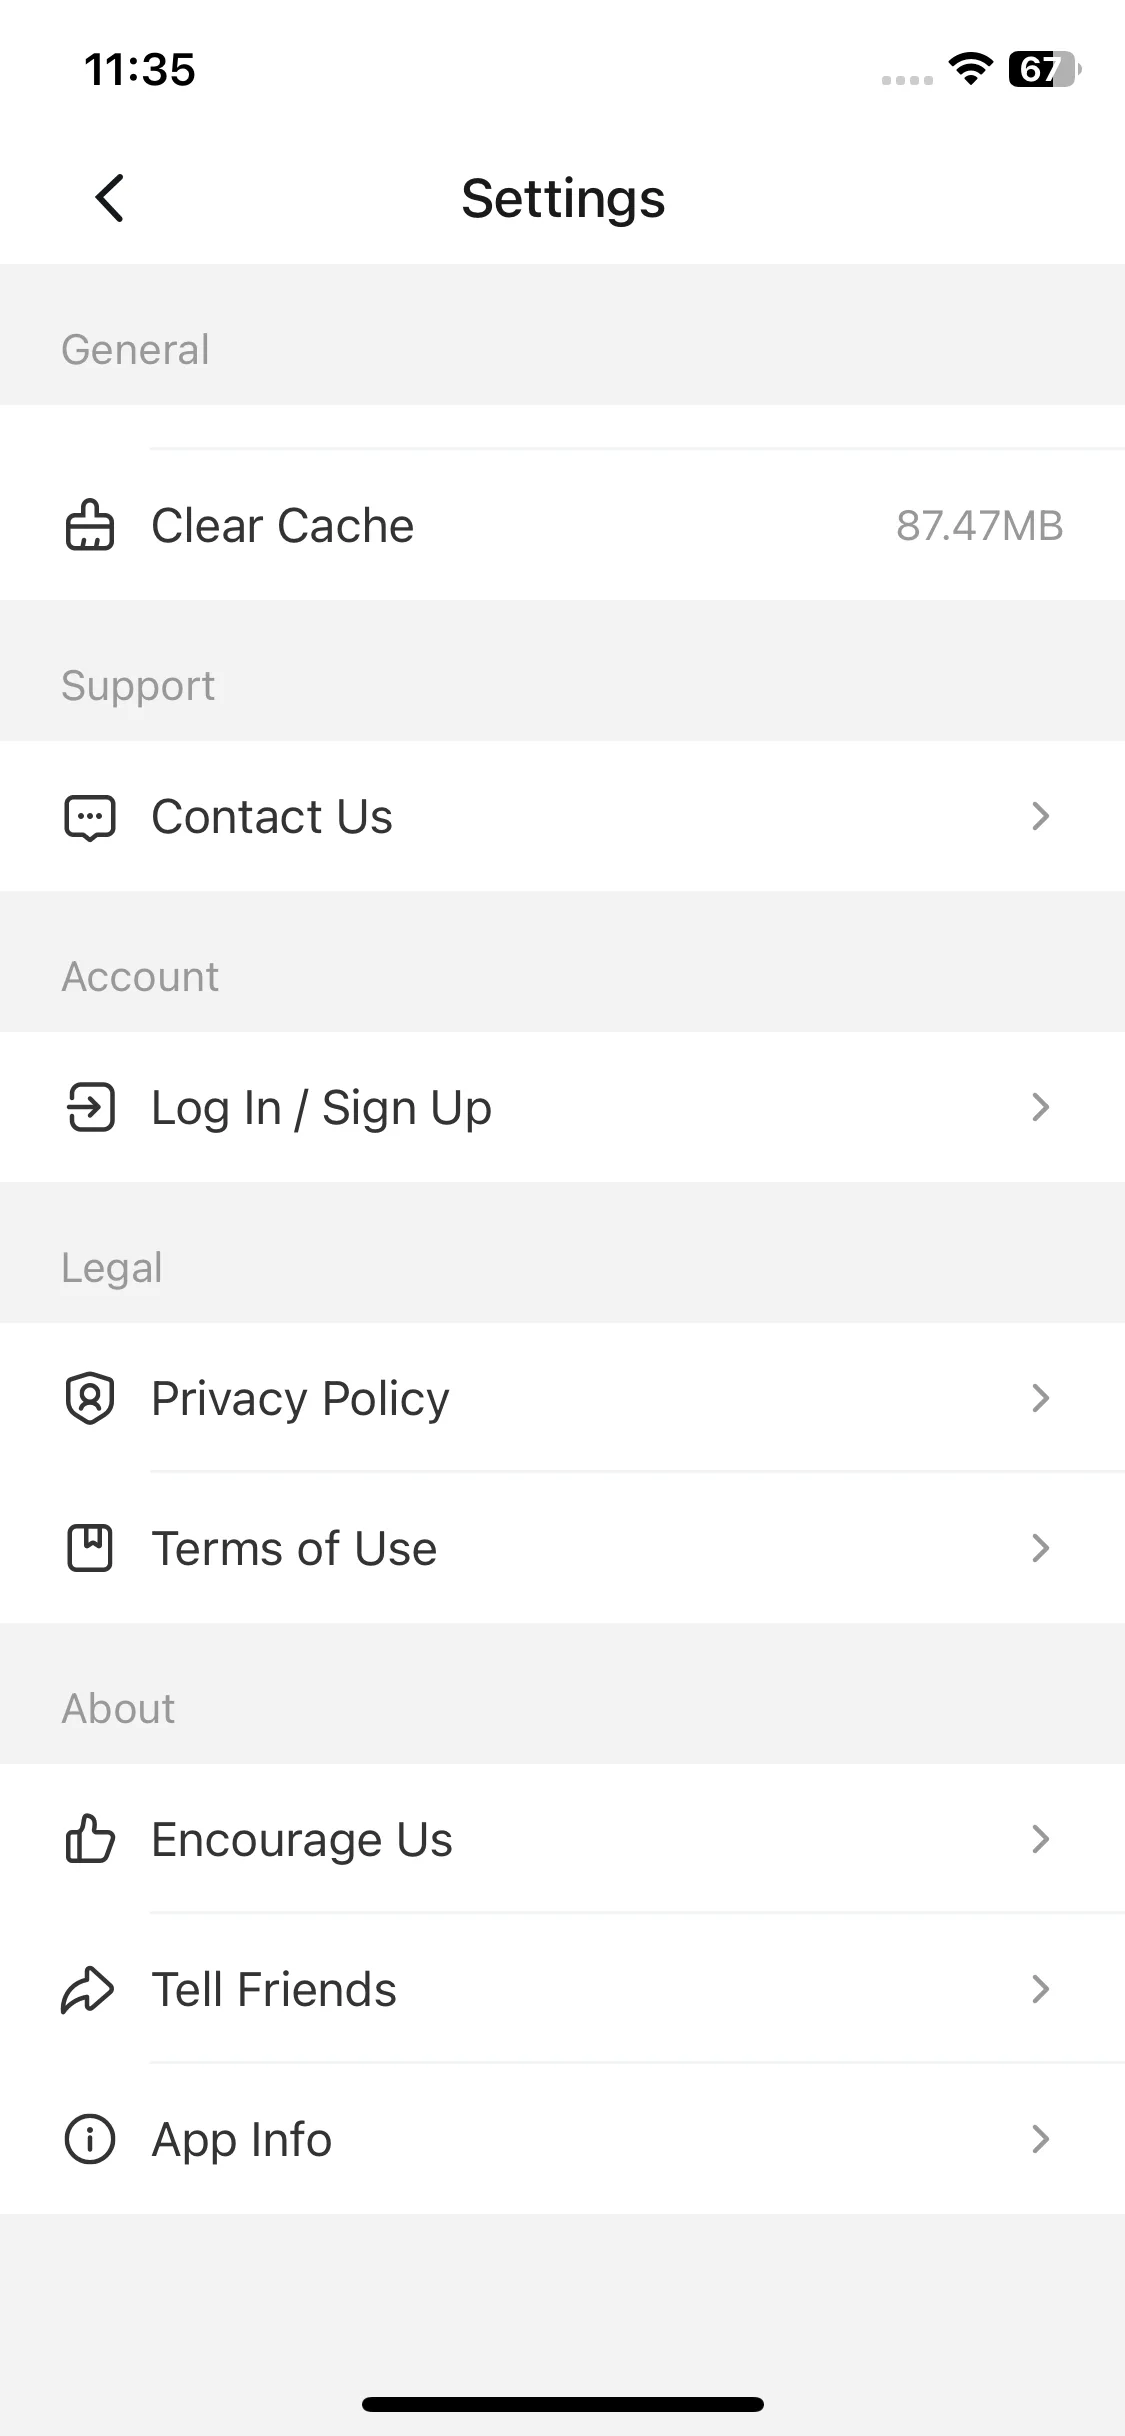
Task: Click the Log In arrow-box icon
Action: coord(90,1107)
